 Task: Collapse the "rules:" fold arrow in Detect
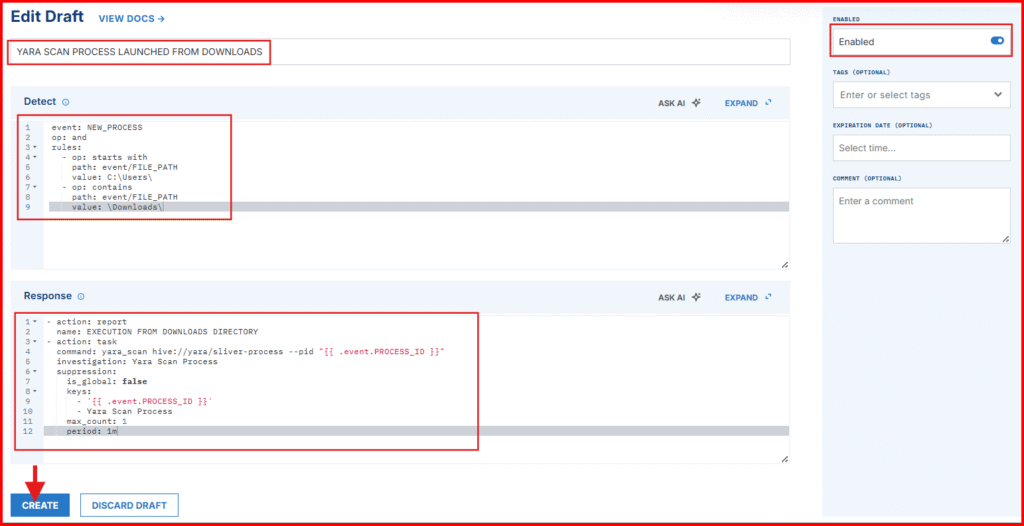tap(35, 147)
